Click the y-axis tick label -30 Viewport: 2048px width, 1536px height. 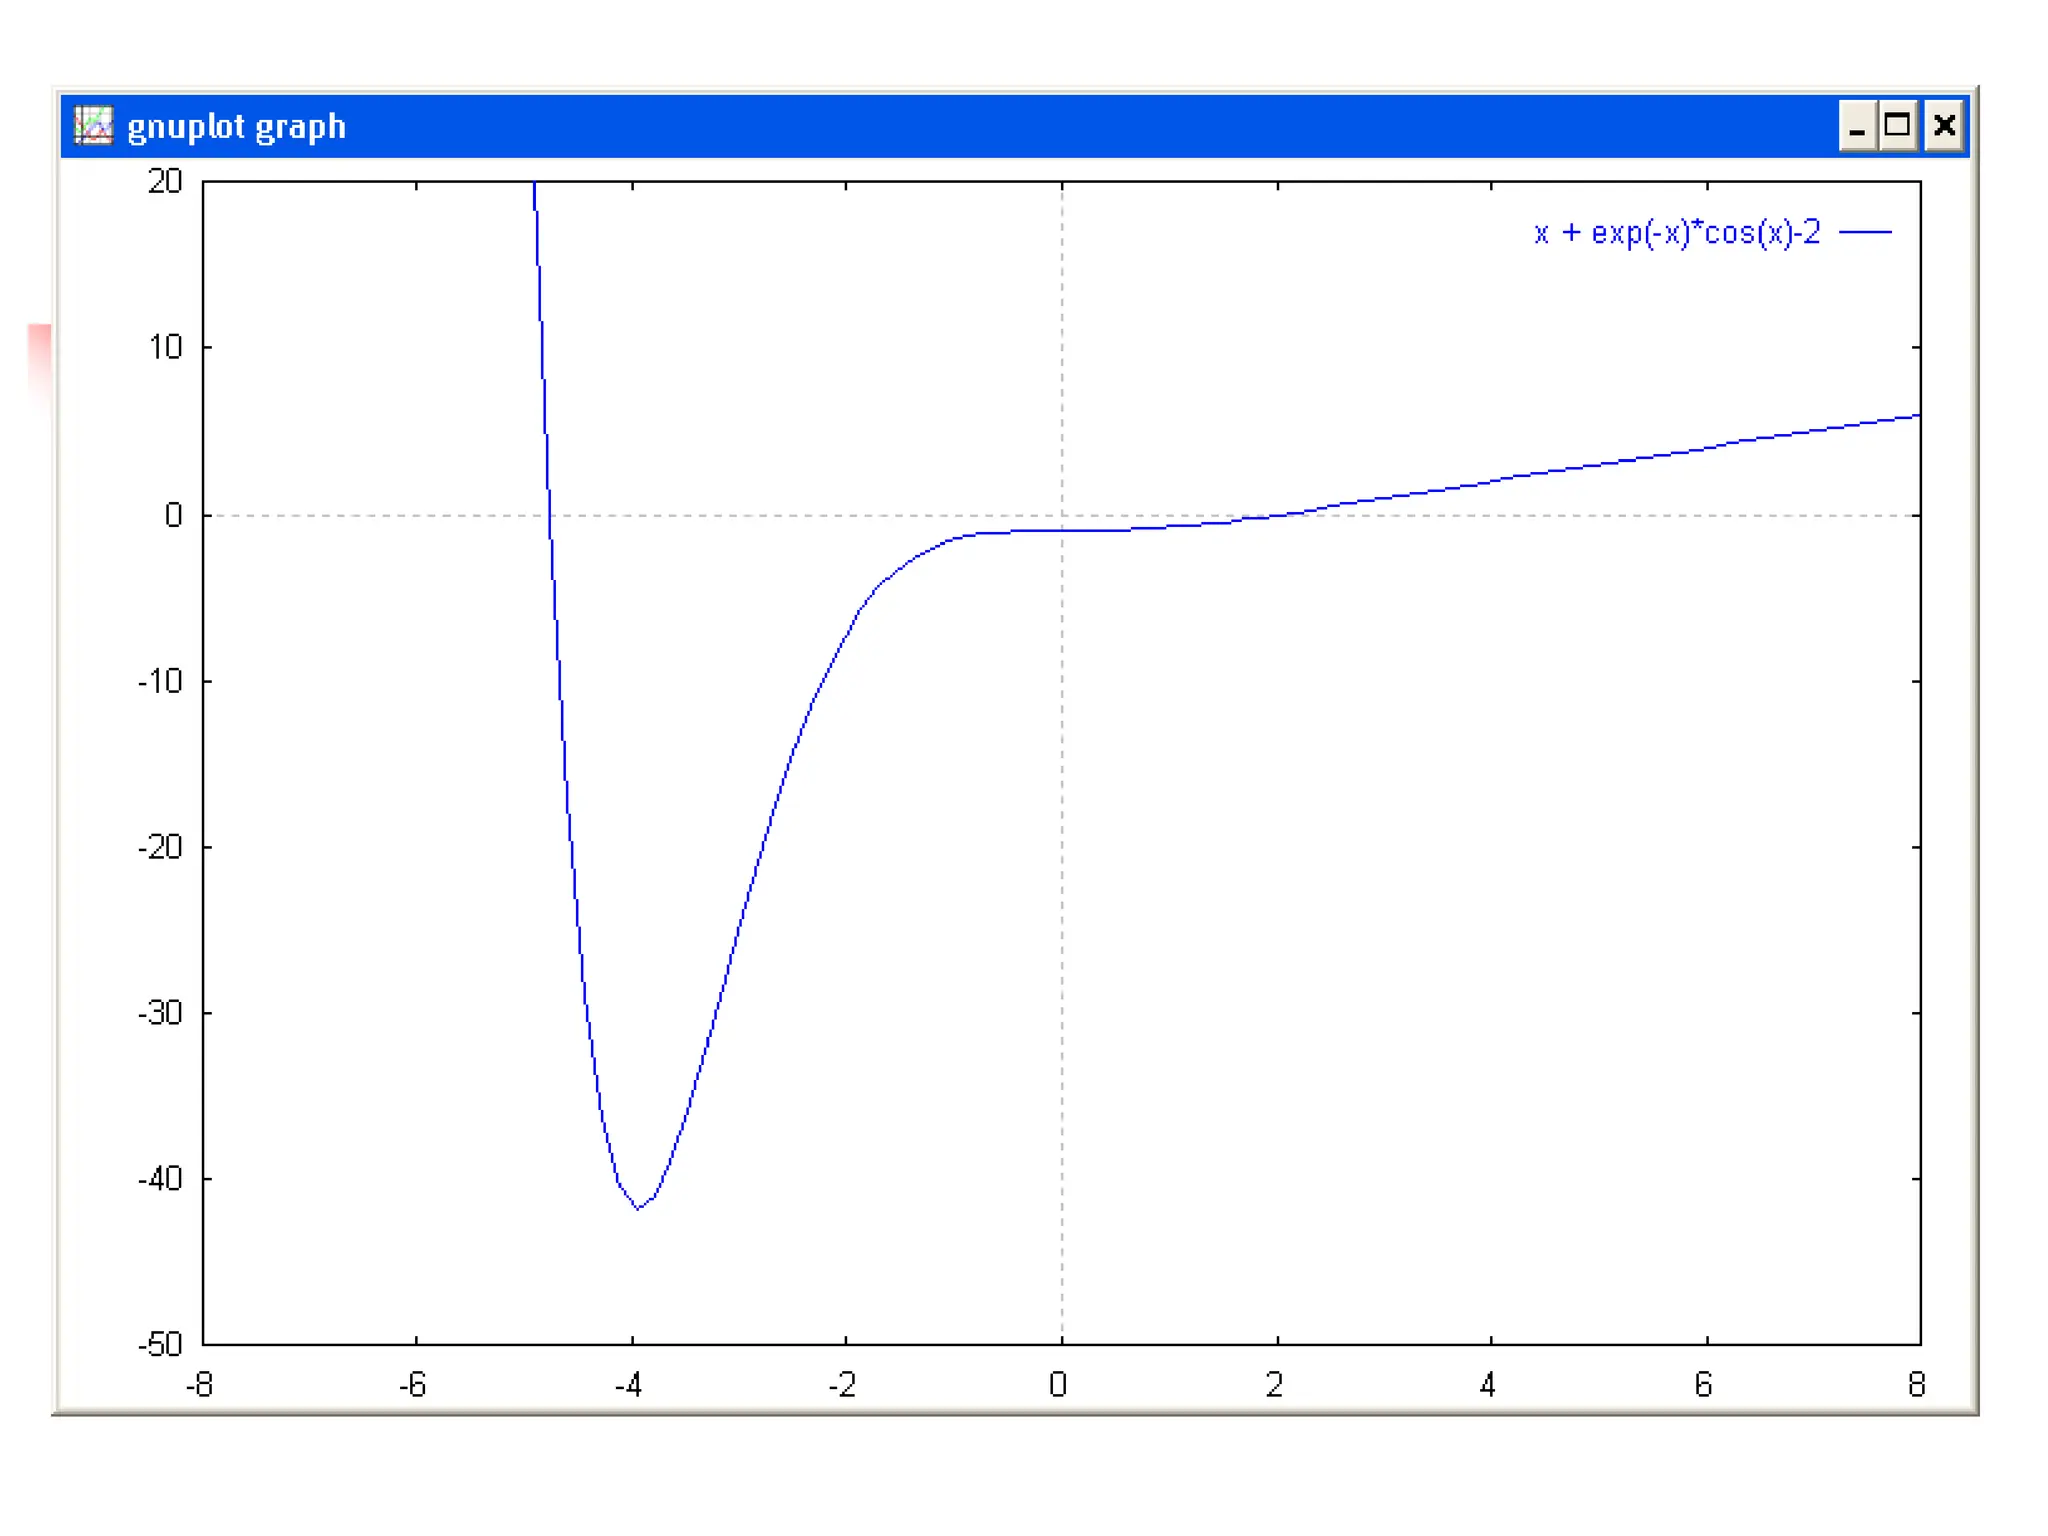pyautogui.click(x=160, y=1013)
